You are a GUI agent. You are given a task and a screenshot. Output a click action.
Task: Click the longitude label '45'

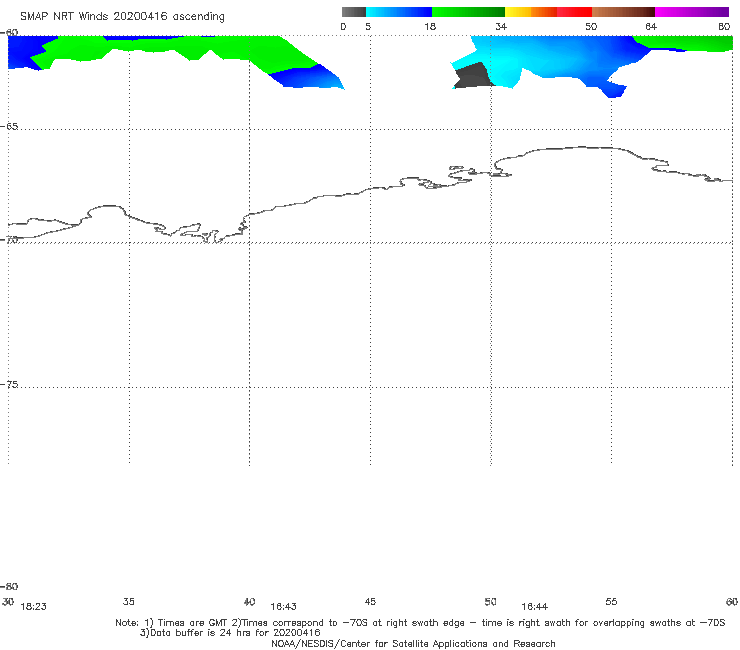tap(370, 601)
